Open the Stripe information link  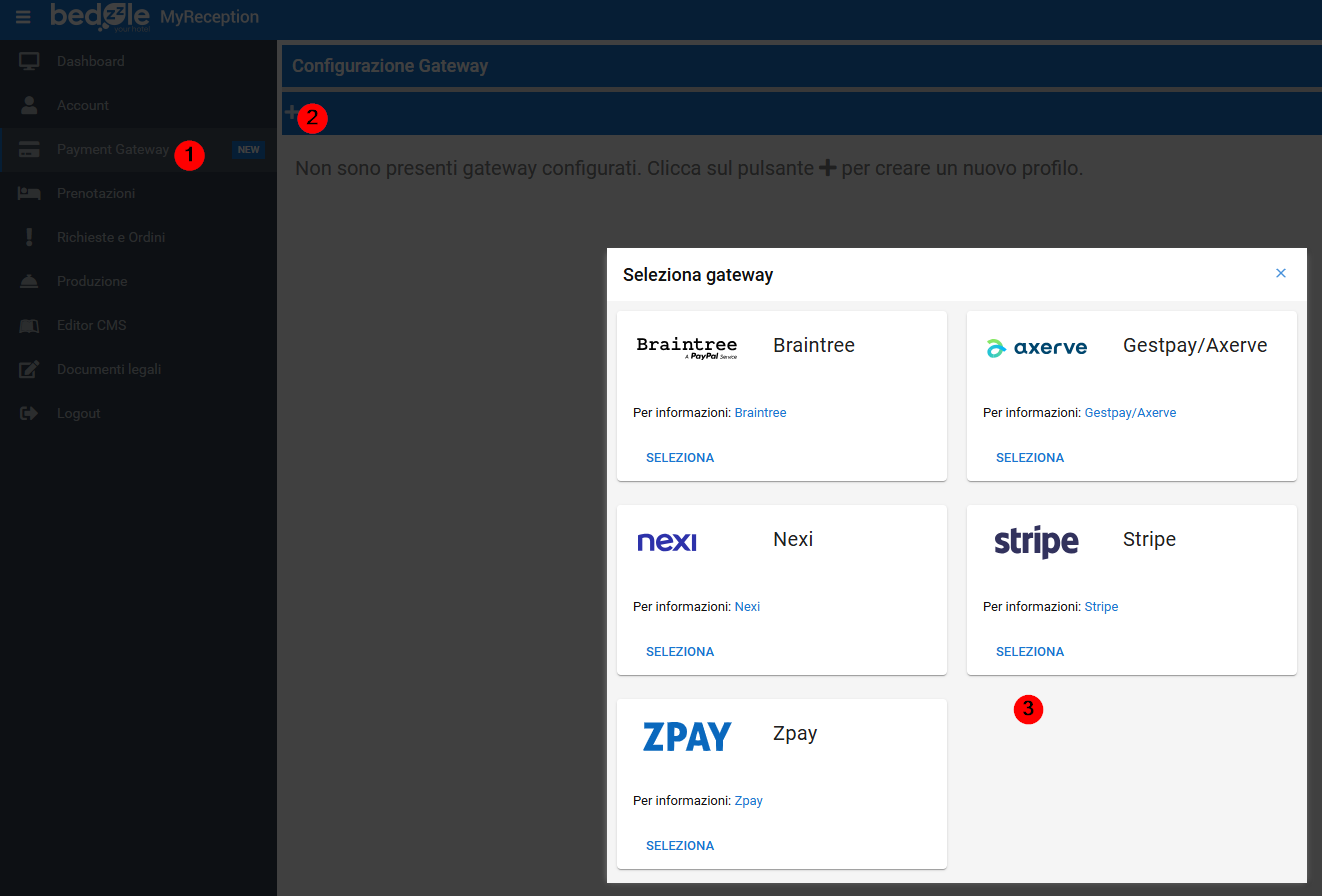pyautogui.click(x=1101, y=607)
